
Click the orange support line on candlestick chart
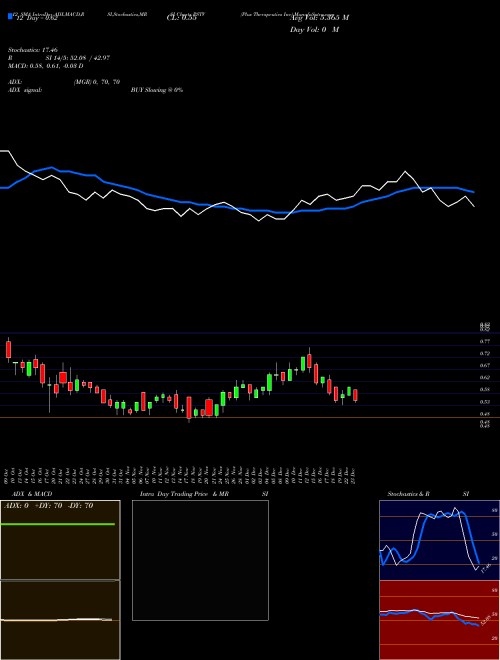(250, 418)
